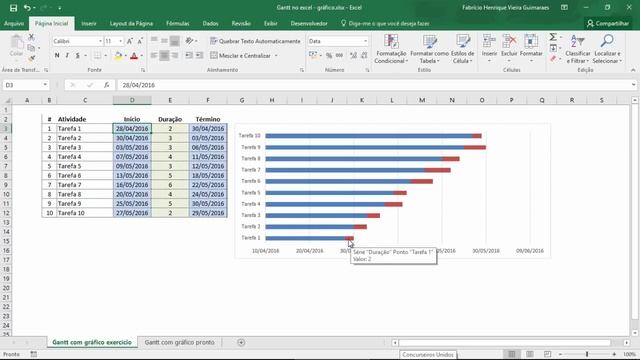Open Localizar e Selecionar menu

point(607,49)
